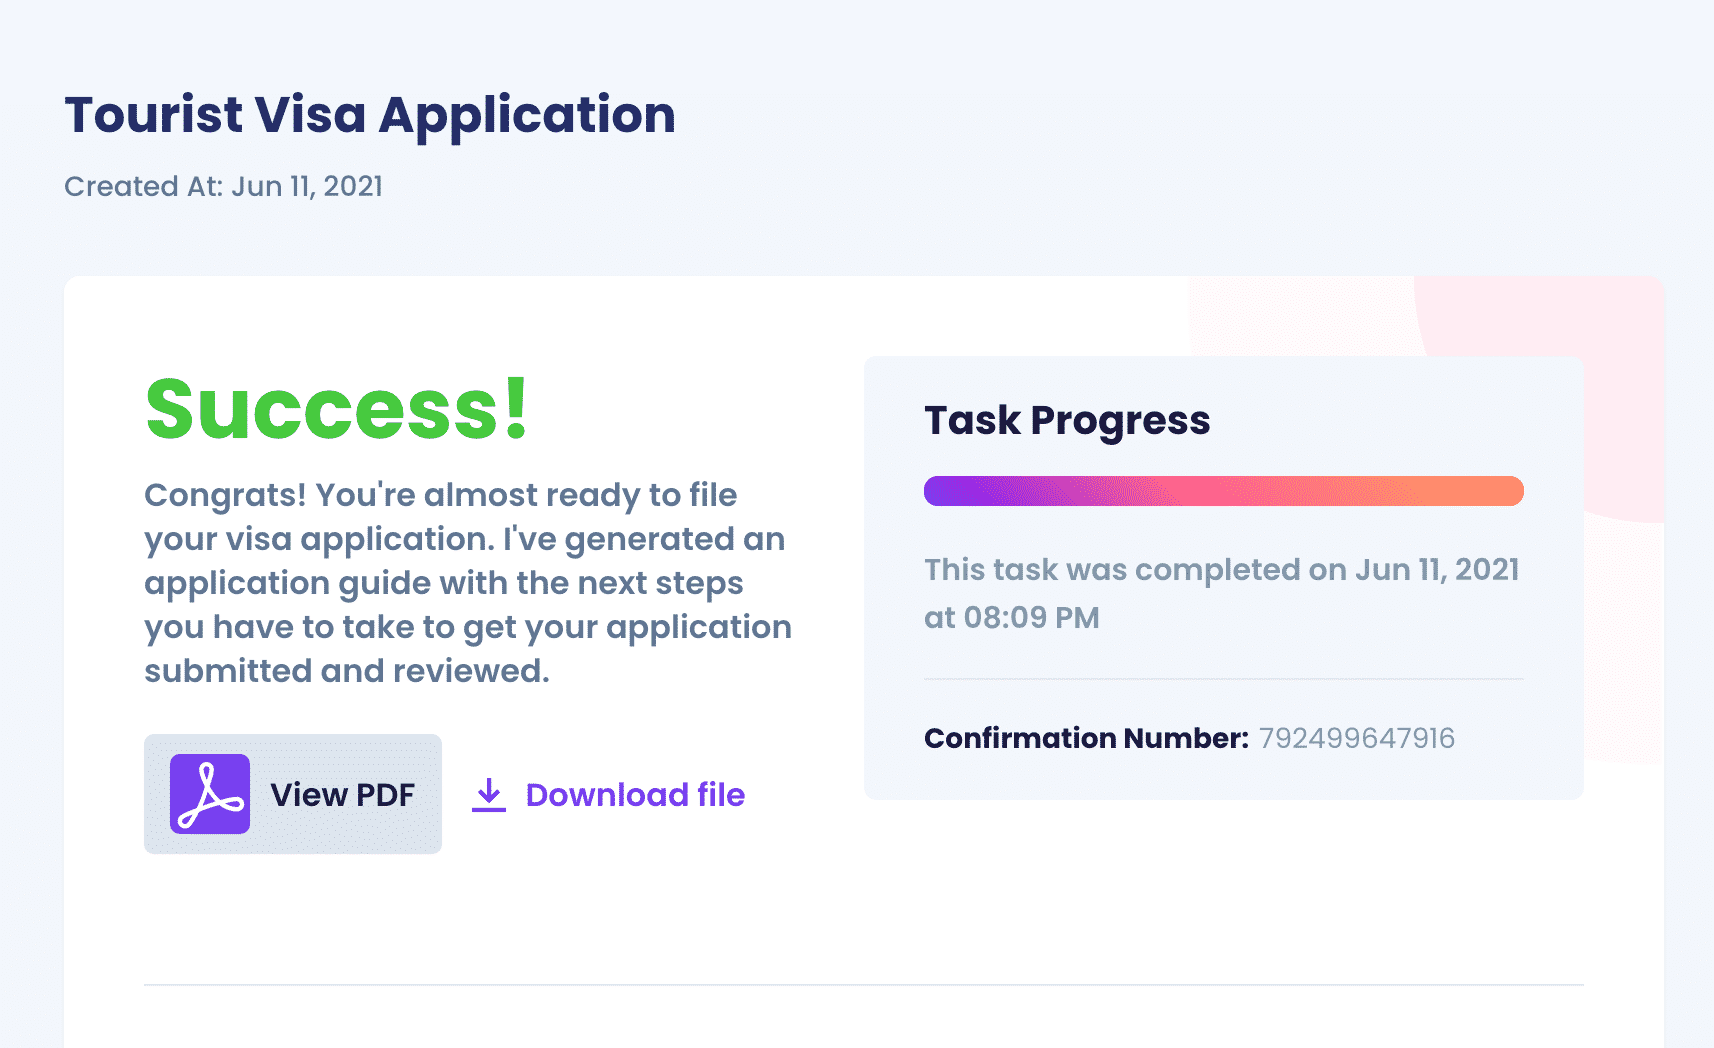Click the green Success! heading

click(x=337, y=408)
